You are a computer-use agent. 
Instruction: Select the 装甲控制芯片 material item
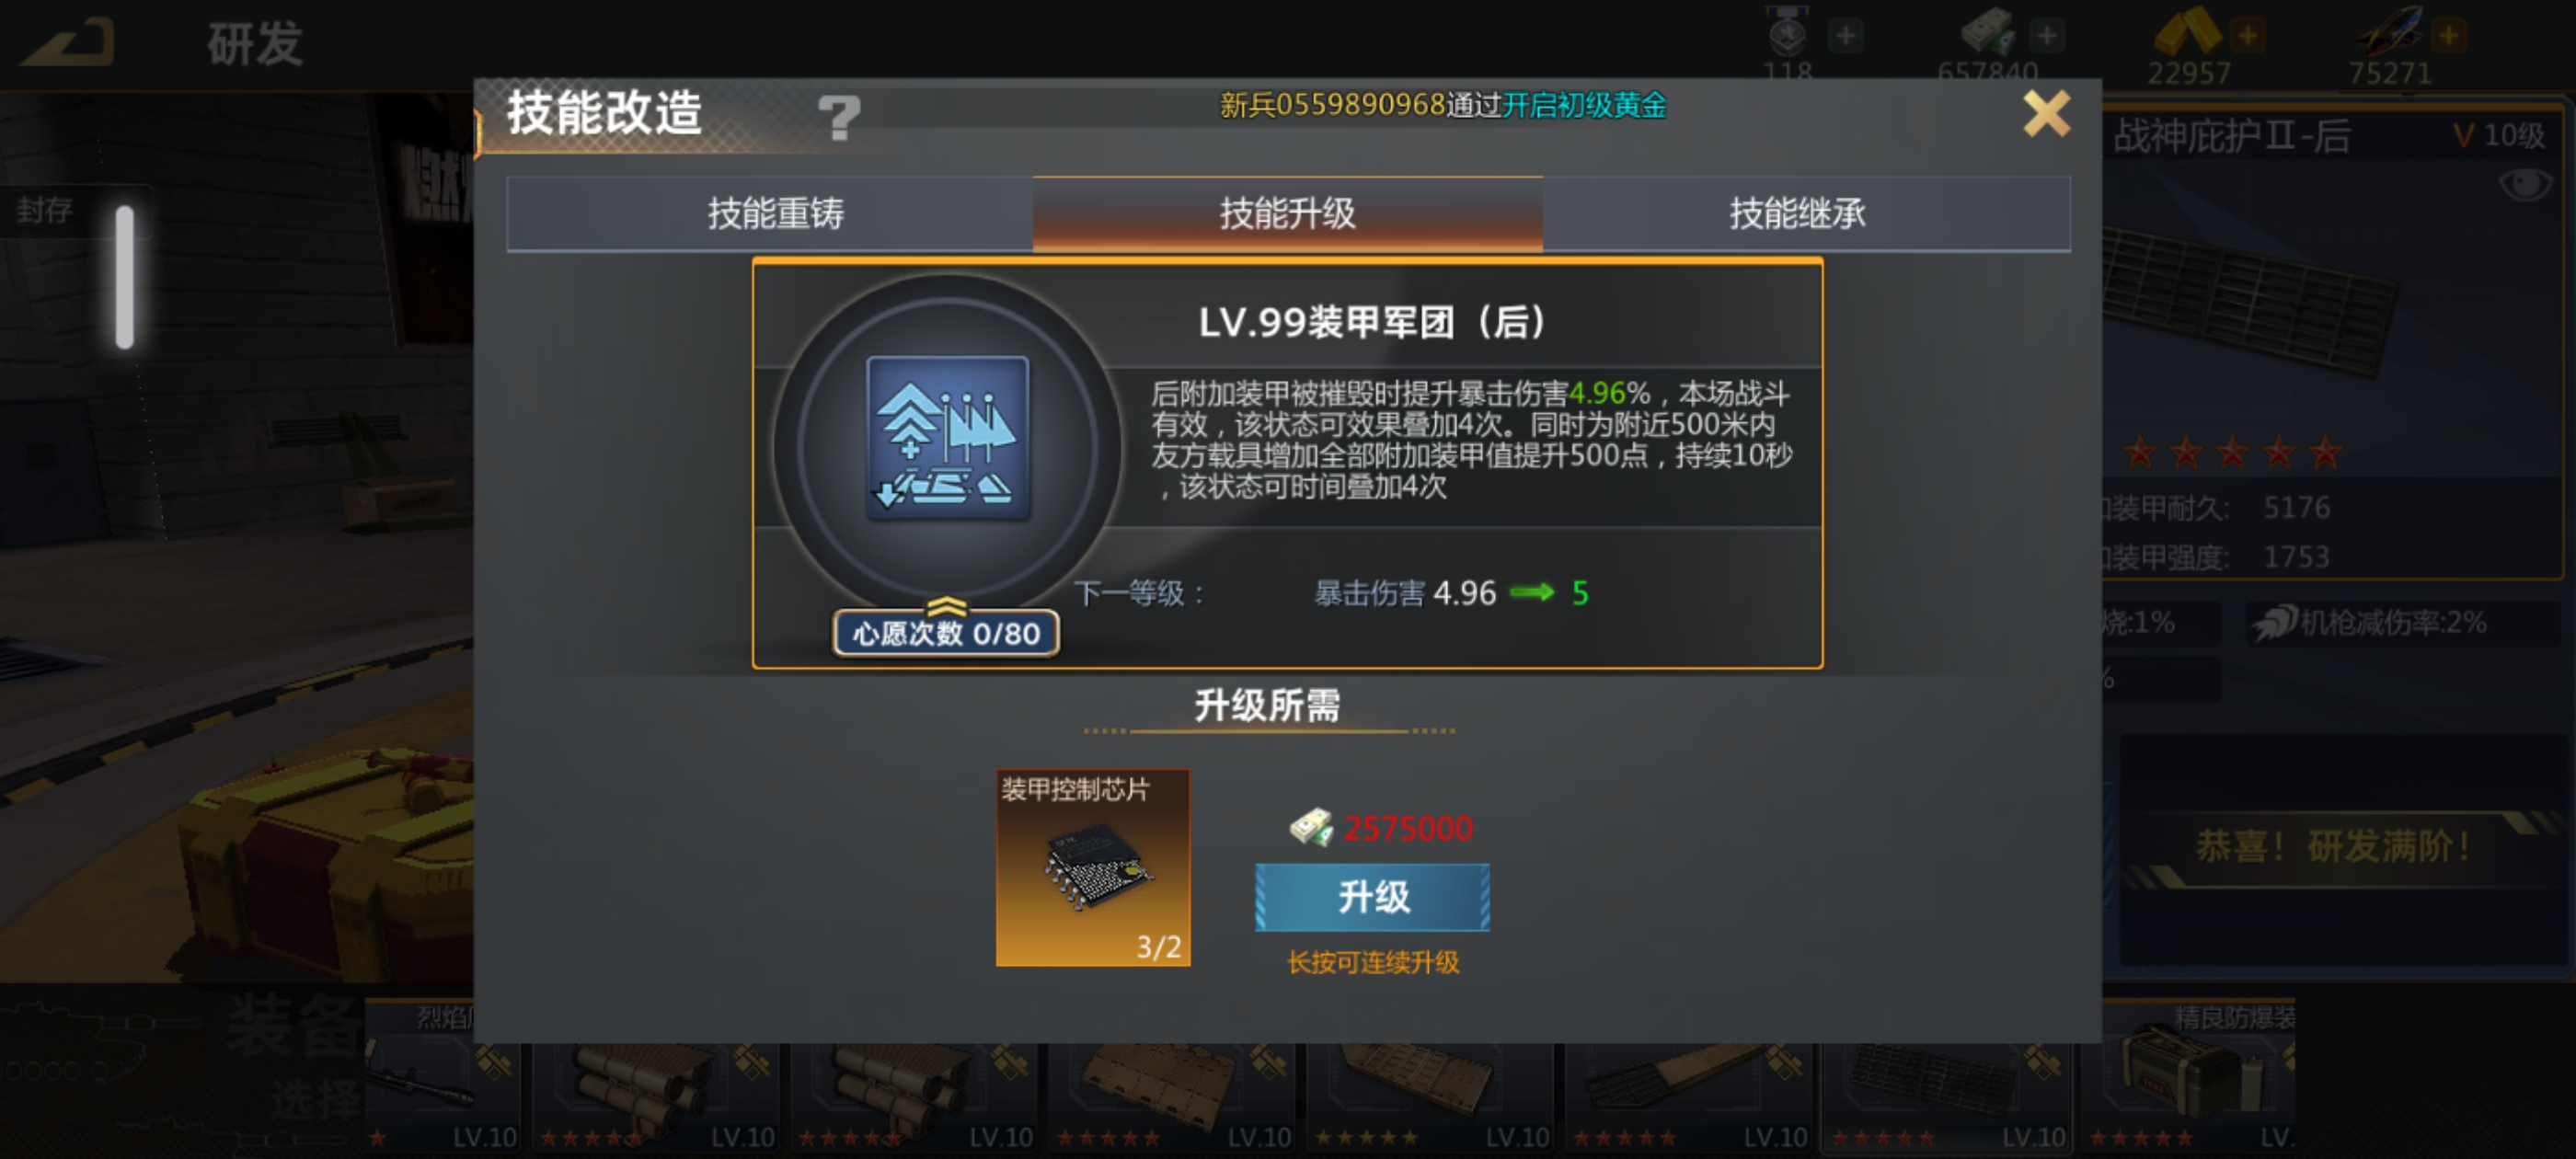tap(1092, 867)
